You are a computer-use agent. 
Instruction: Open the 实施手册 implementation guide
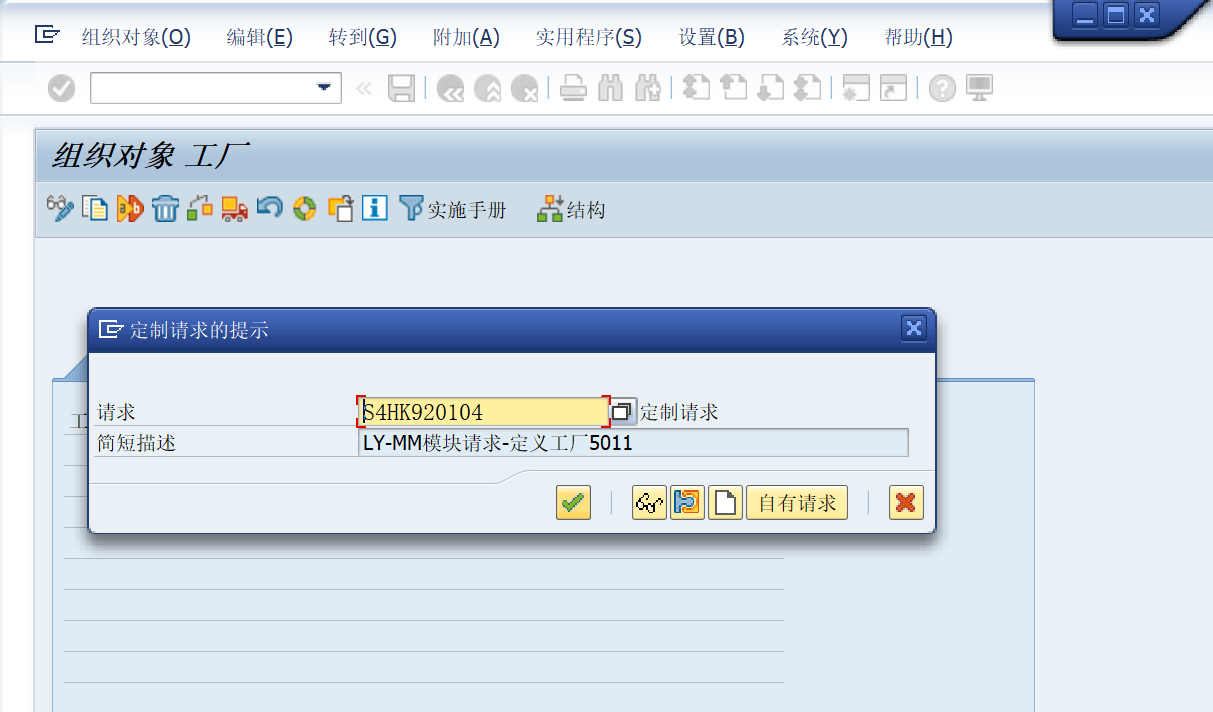coord(453,209)
